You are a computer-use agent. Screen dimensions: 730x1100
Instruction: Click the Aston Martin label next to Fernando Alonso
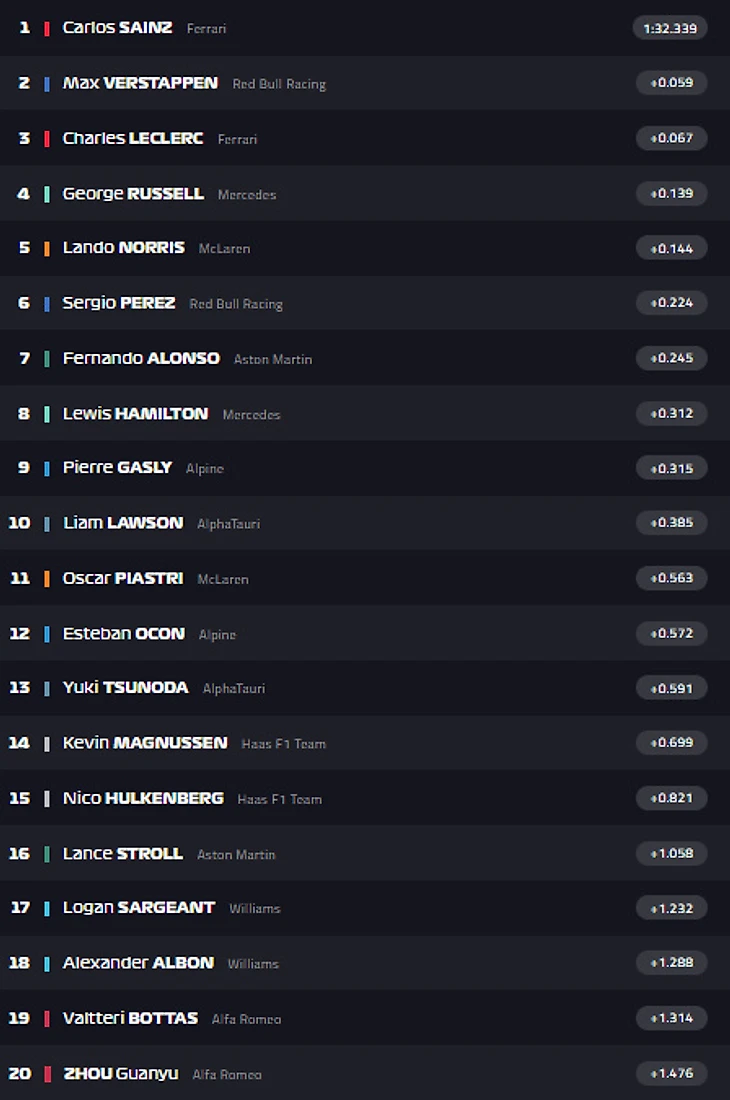pyautogui.click(x=273, y=359)
